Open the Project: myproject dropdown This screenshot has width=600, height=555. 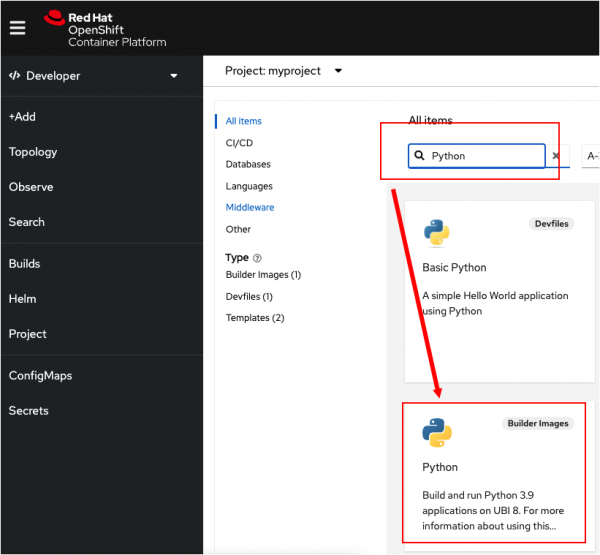[x=283, y=71]
